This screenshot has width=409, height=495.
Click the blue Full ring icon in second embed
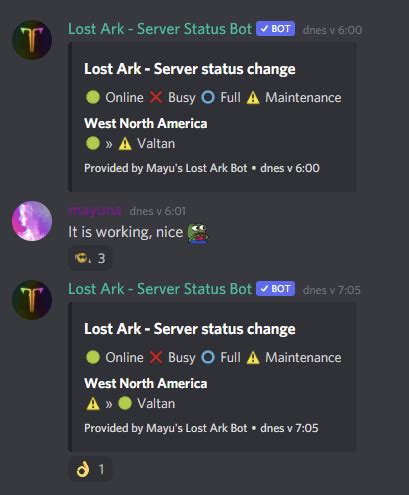[208, 357]
